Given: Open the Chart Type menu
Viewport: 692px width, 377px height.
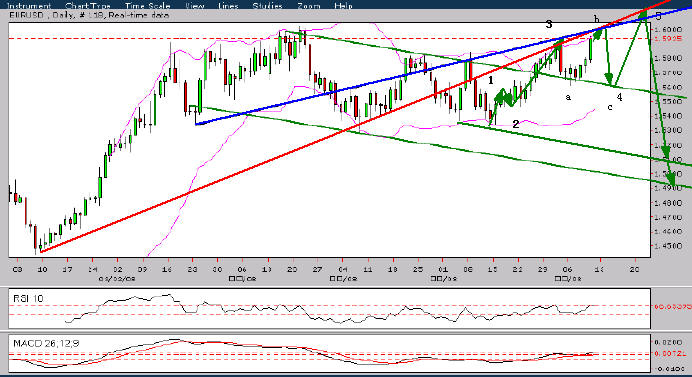Looking at the screenshot, I should point(87,6).
